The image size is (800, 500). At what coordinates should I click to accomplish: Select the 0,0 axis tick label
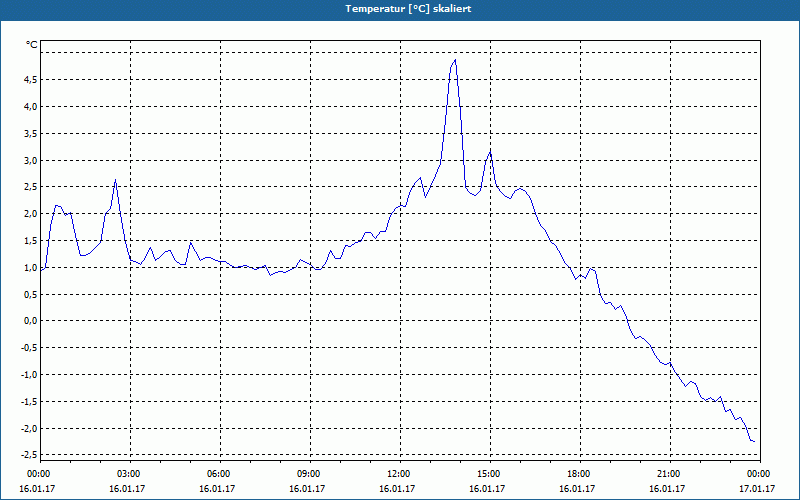(x=30, y=321)
